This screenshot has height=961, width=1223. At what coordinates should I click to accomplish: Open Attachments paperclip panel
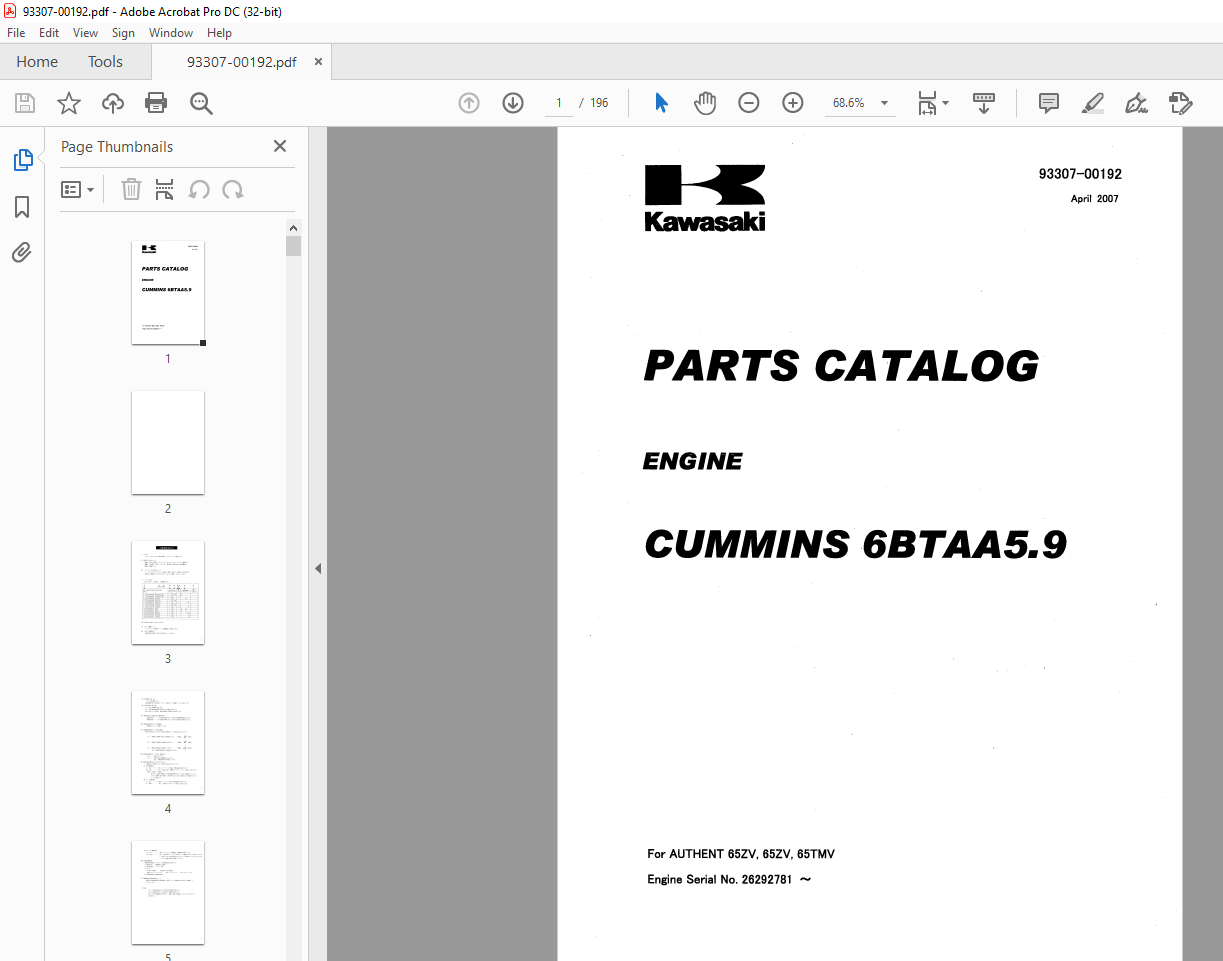pos(22,252)
